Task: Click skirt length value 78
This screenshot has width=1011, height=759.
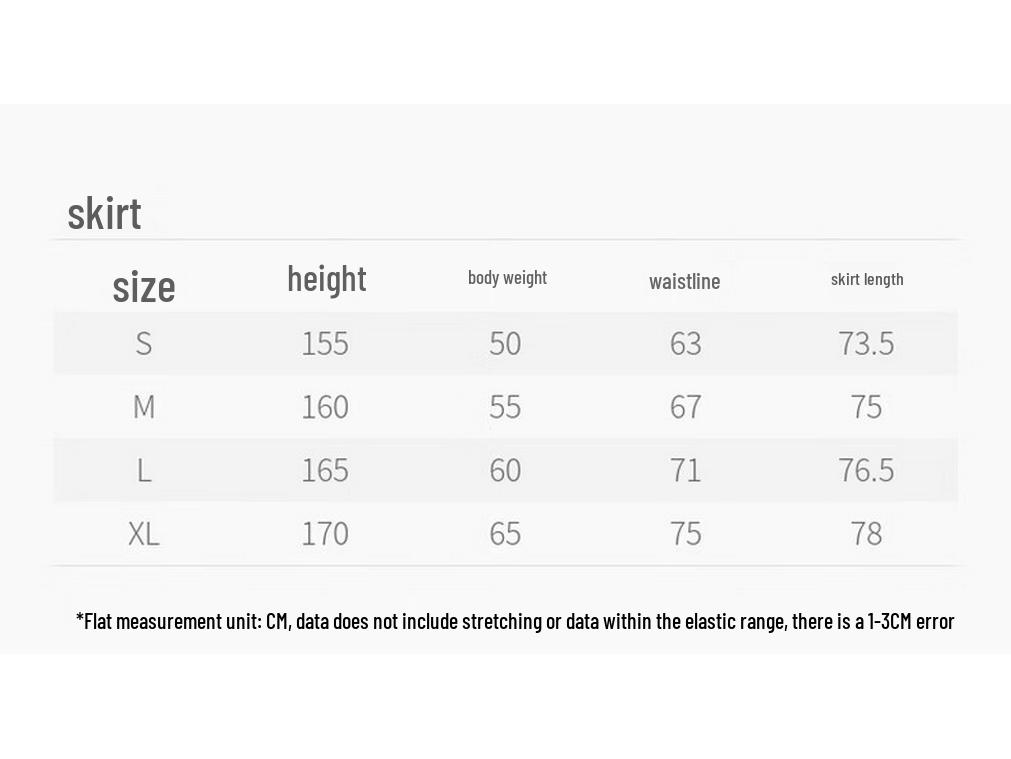Action: pyautogui.click(x=866, y=534)
